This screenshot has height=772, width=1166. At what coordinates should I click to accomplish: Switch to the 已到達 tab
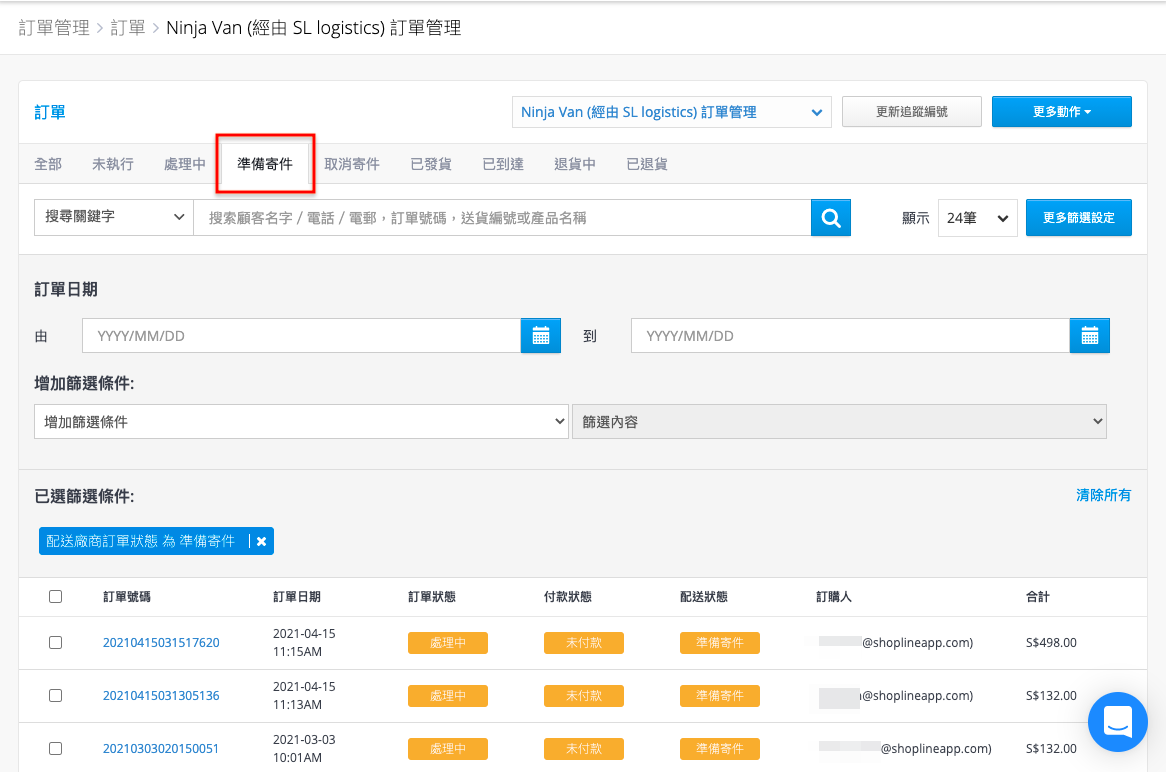tap(503, 164)
